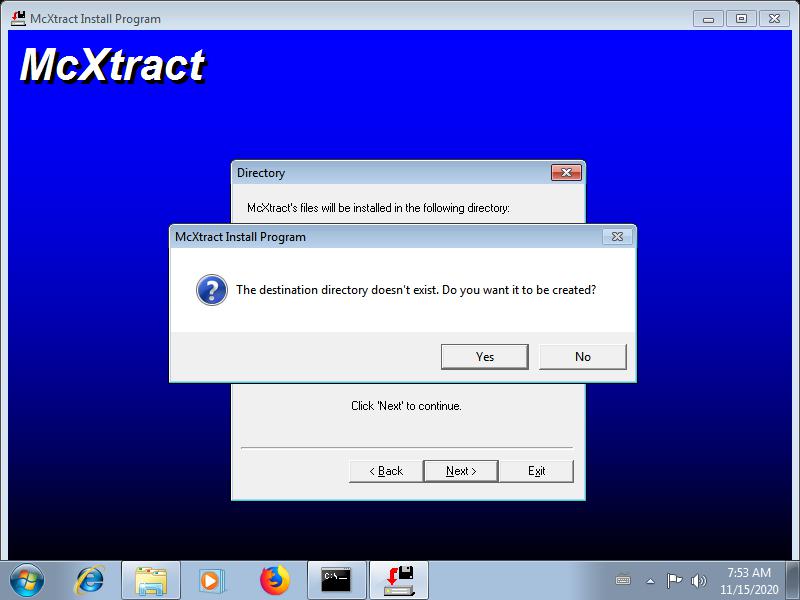Open Windows Media Player from taskbar
Image resolution: width=800 pixels, height=600 pixels.
click(210, 581)
